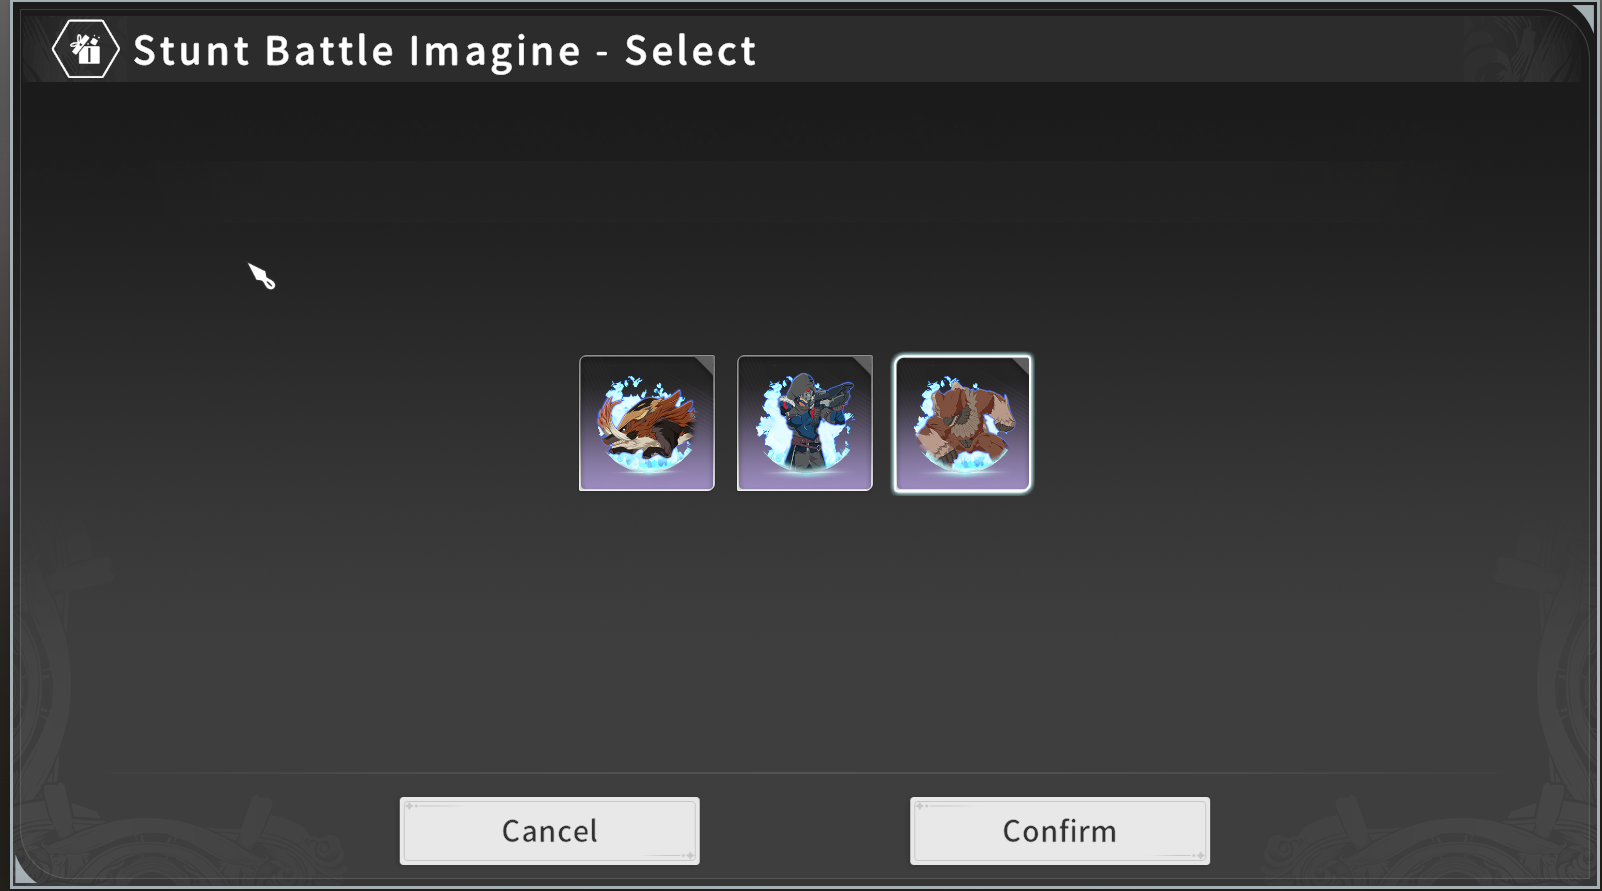Select the leftmost purple Imagine card

click(647, 423)
